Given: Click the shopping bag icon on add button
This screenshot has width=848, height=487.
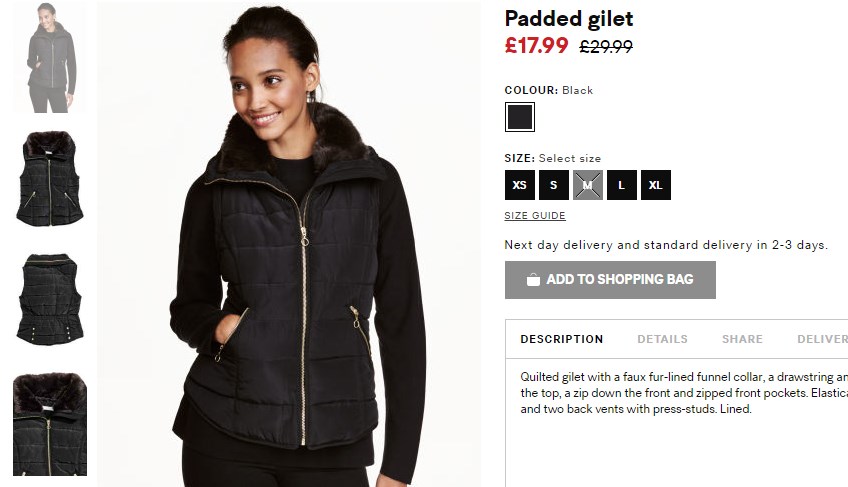Looking at the screenshot, I should coord(533,280).
